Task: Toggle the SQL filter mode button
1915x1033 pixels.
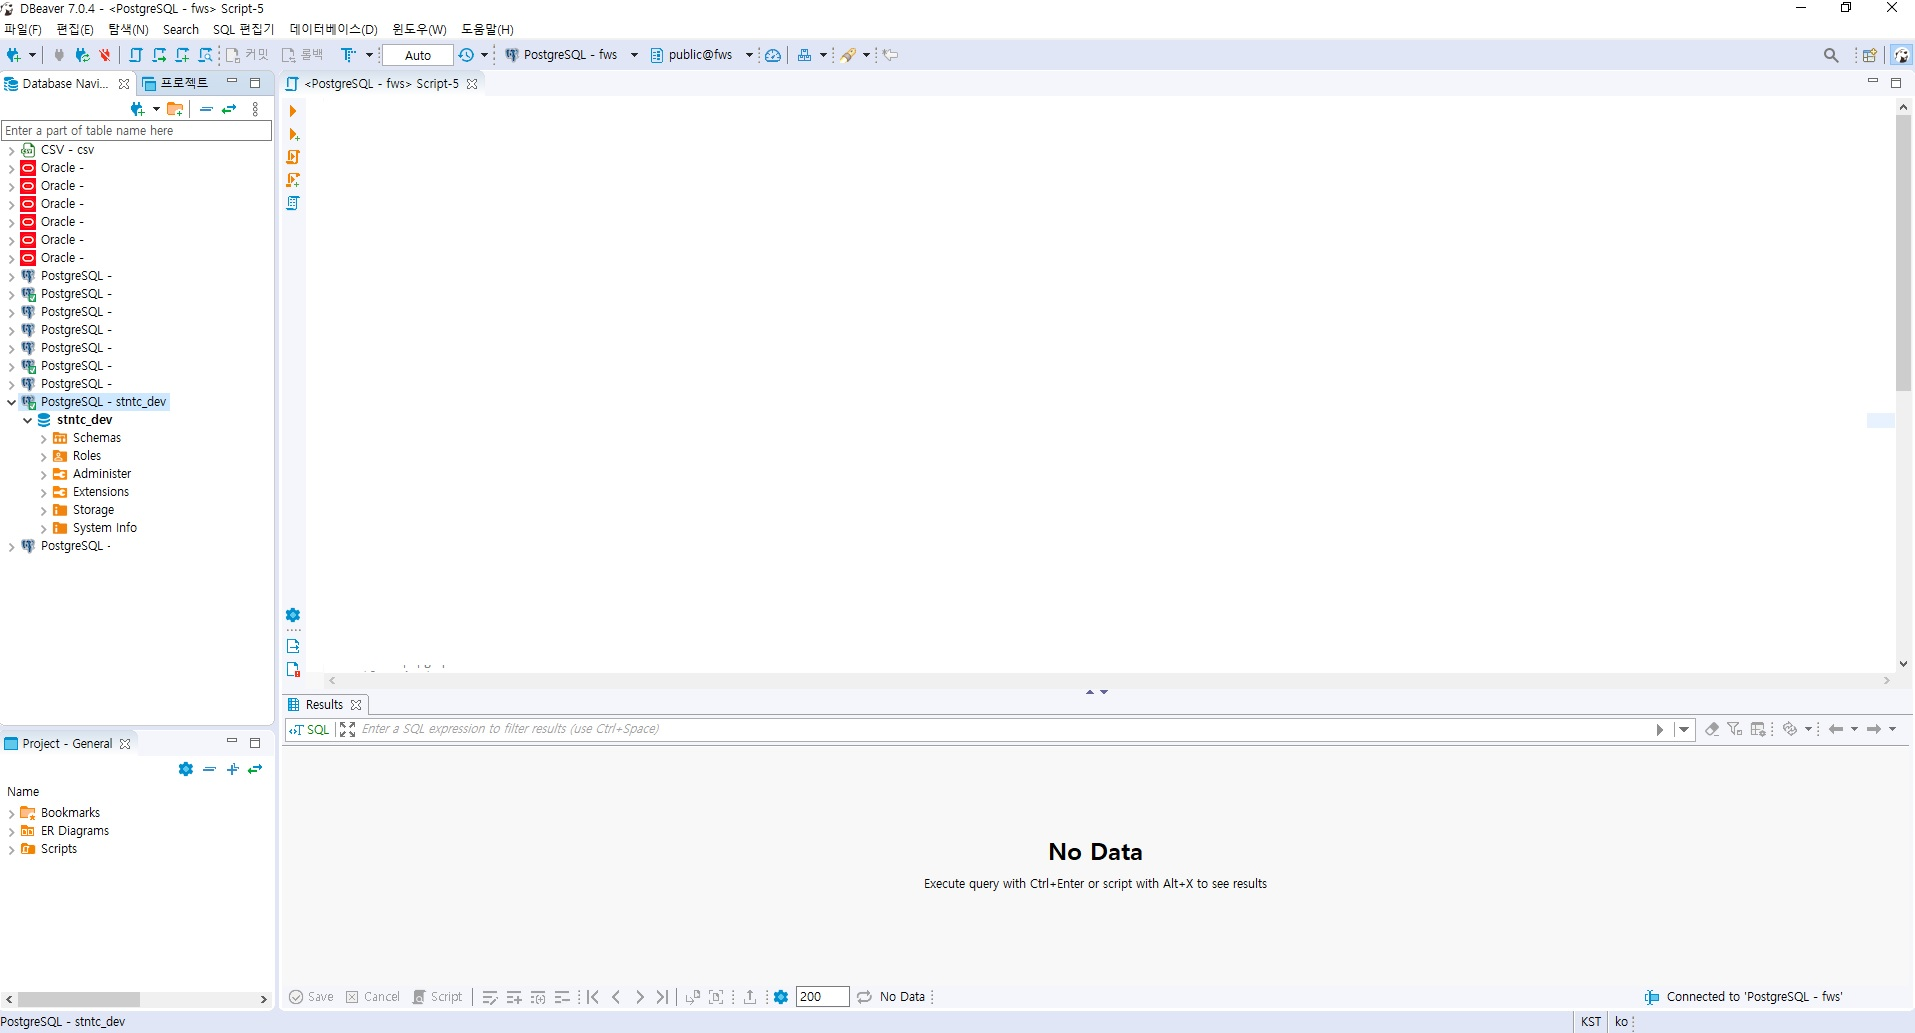Action: pos(310,729)
